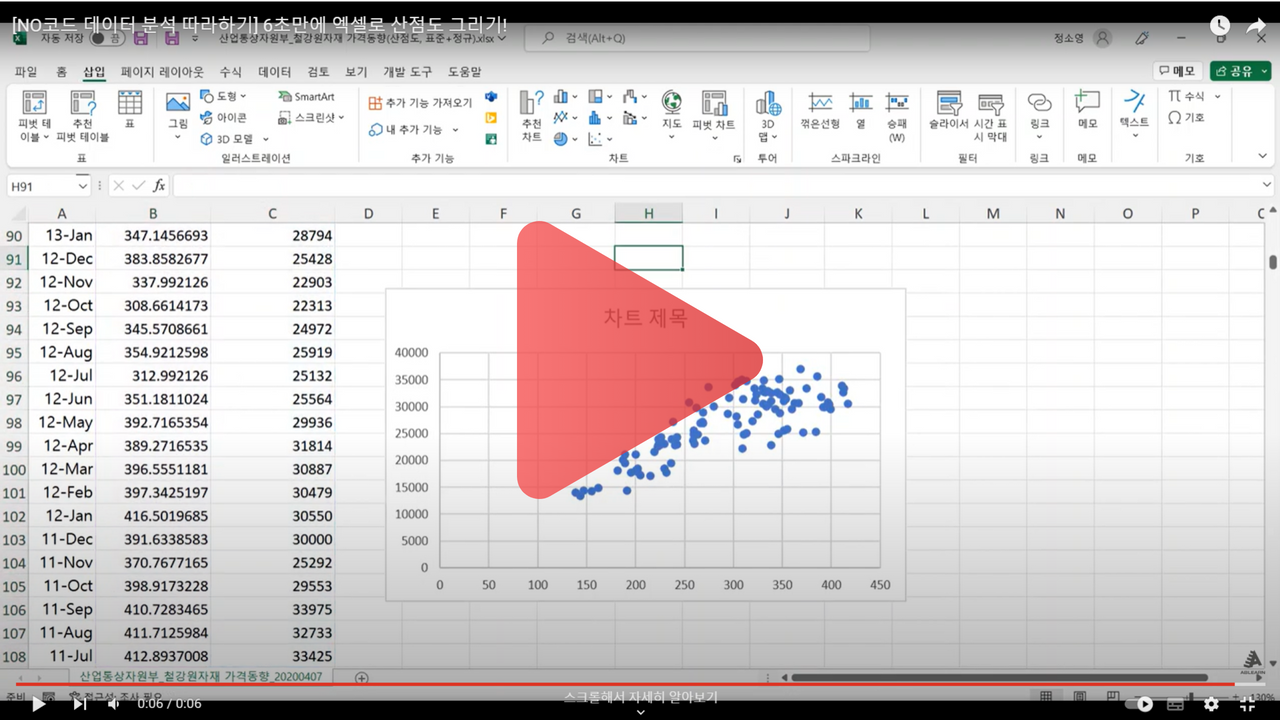The height and width of the screenshot is (720, 1280).
Task: Switch to the View (보기) tab
Action: 356,72
